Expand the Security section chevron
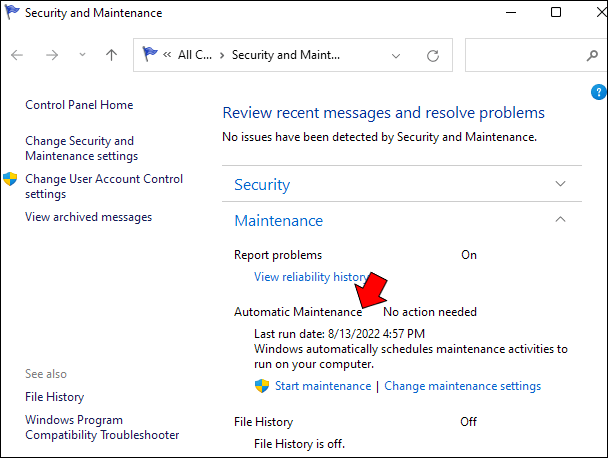 pyautogui.click(x=560, y=184)
